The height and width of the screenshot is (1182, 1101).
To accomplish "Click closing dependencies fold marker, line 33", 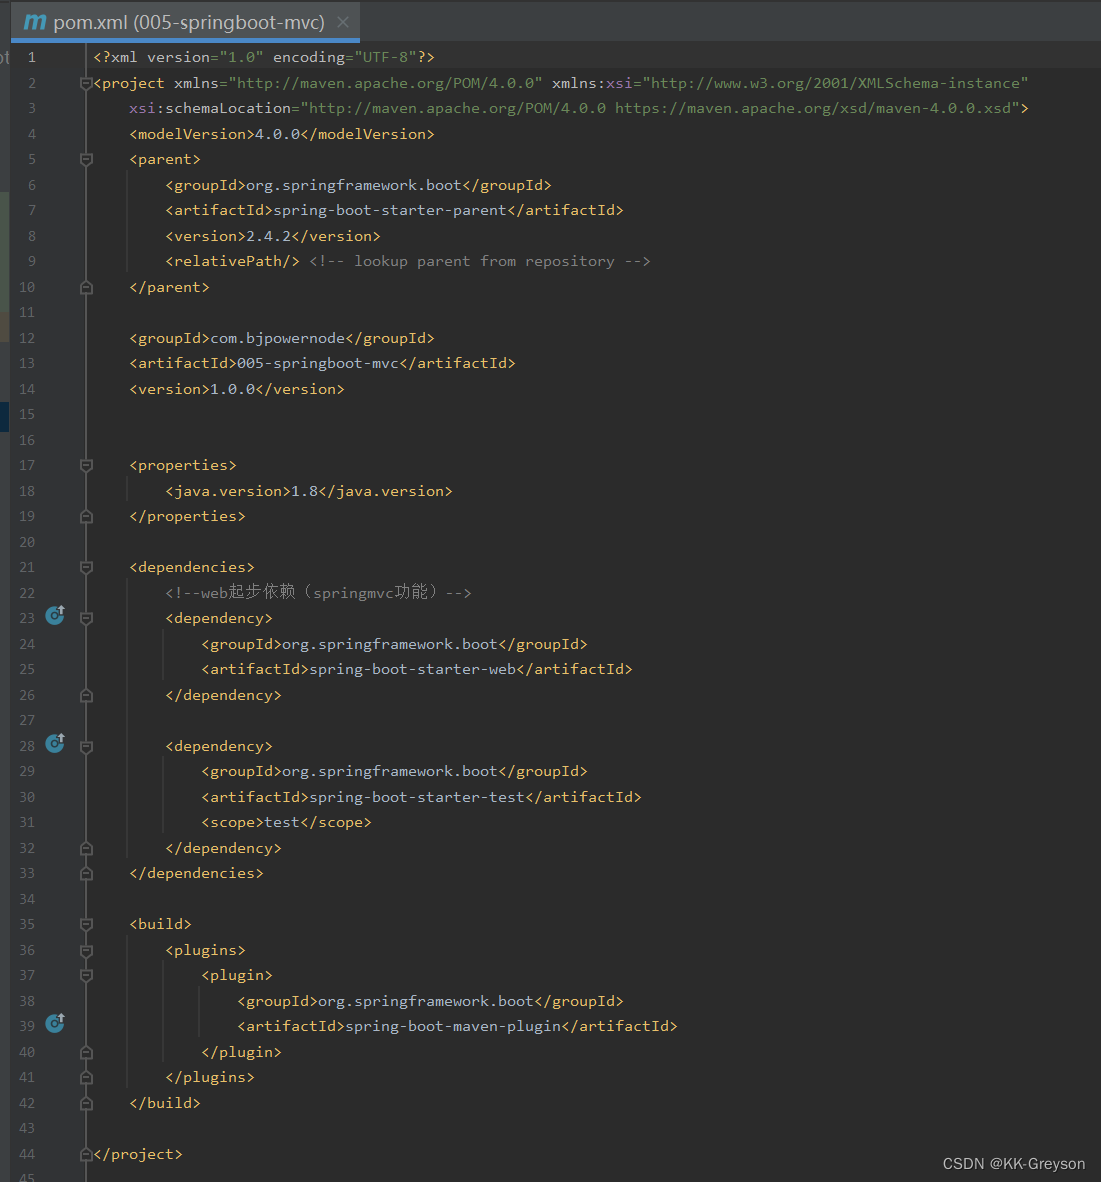I will click(x=86, y=873).
